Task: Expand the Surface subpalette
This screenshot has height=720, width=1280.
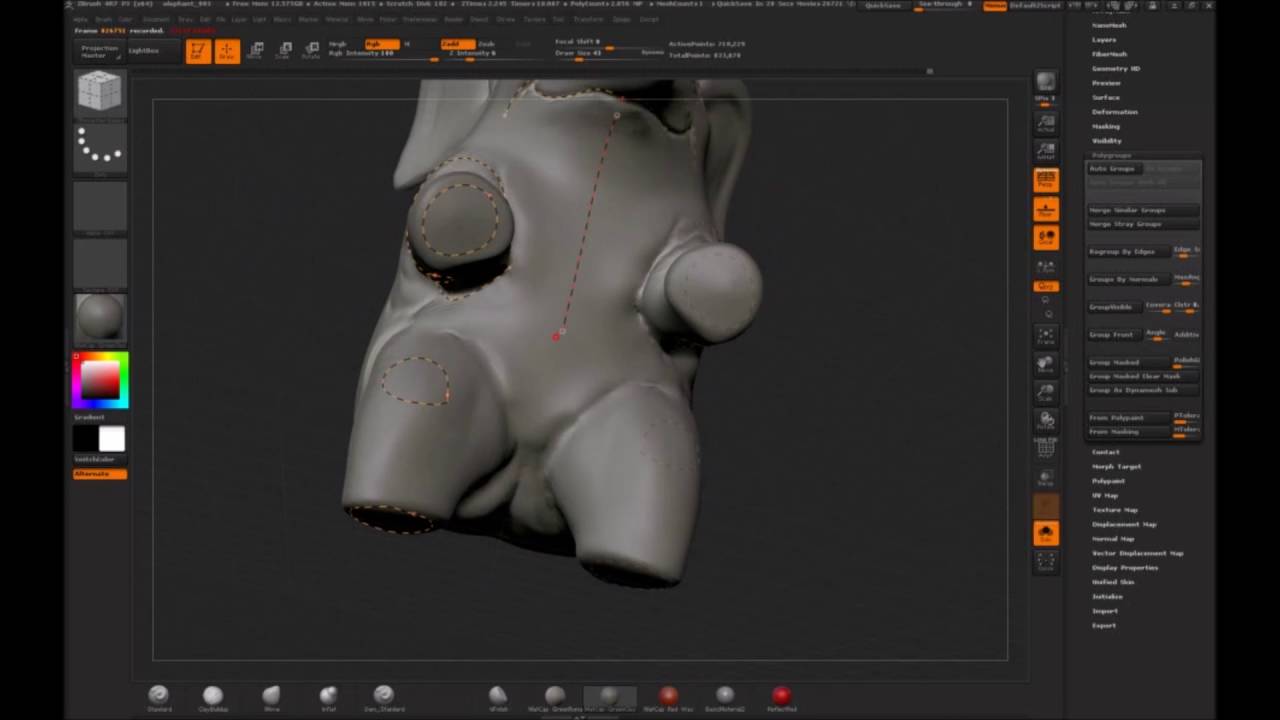Action: click(1106, 98)
